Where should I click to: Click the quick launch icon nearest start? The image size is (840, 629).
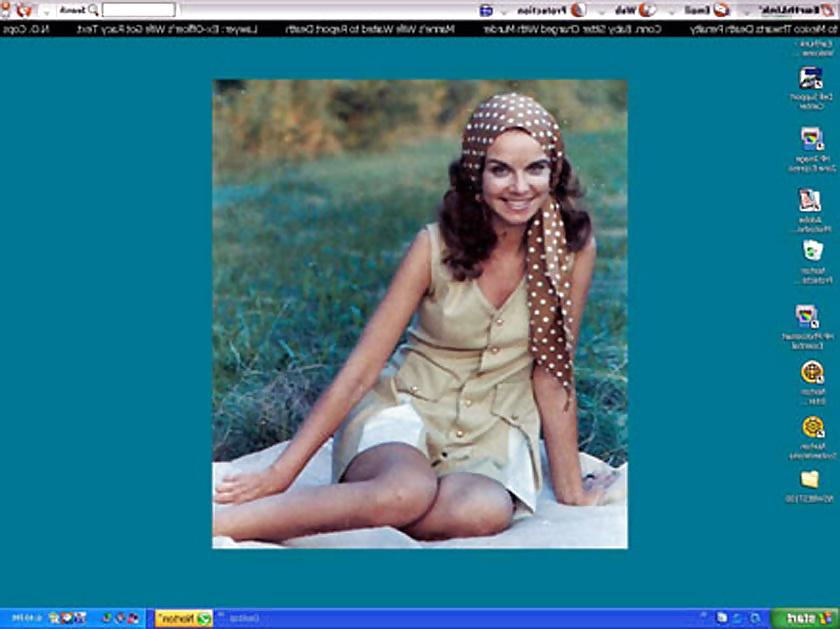pyautogui.click(x=755, y=618)
